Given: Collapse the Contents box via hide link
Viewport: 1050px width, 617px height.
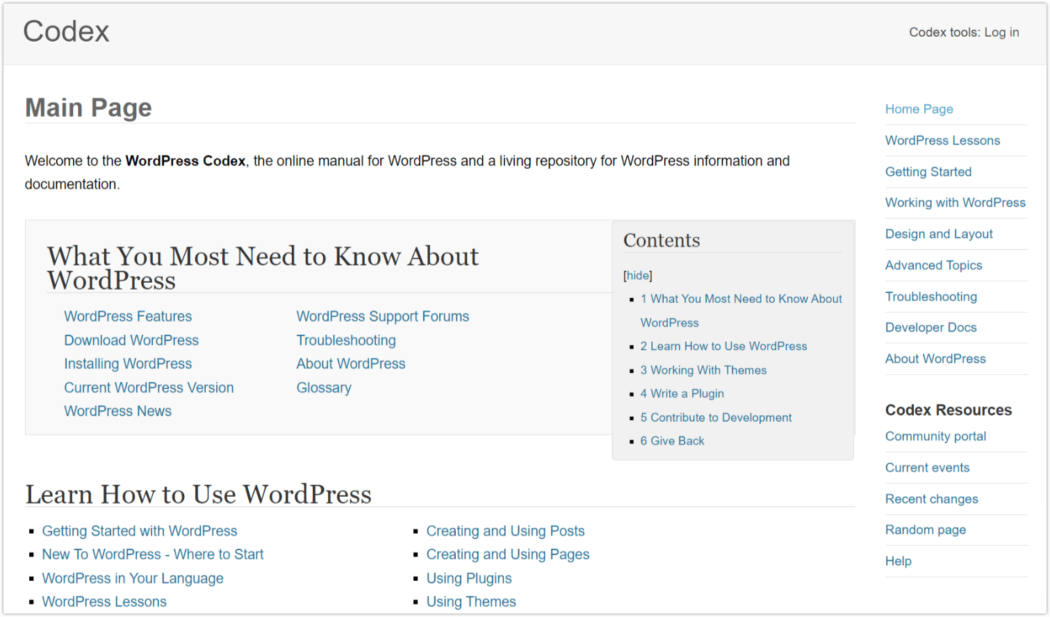Looking at the screenshot, I should coord(638,275).
